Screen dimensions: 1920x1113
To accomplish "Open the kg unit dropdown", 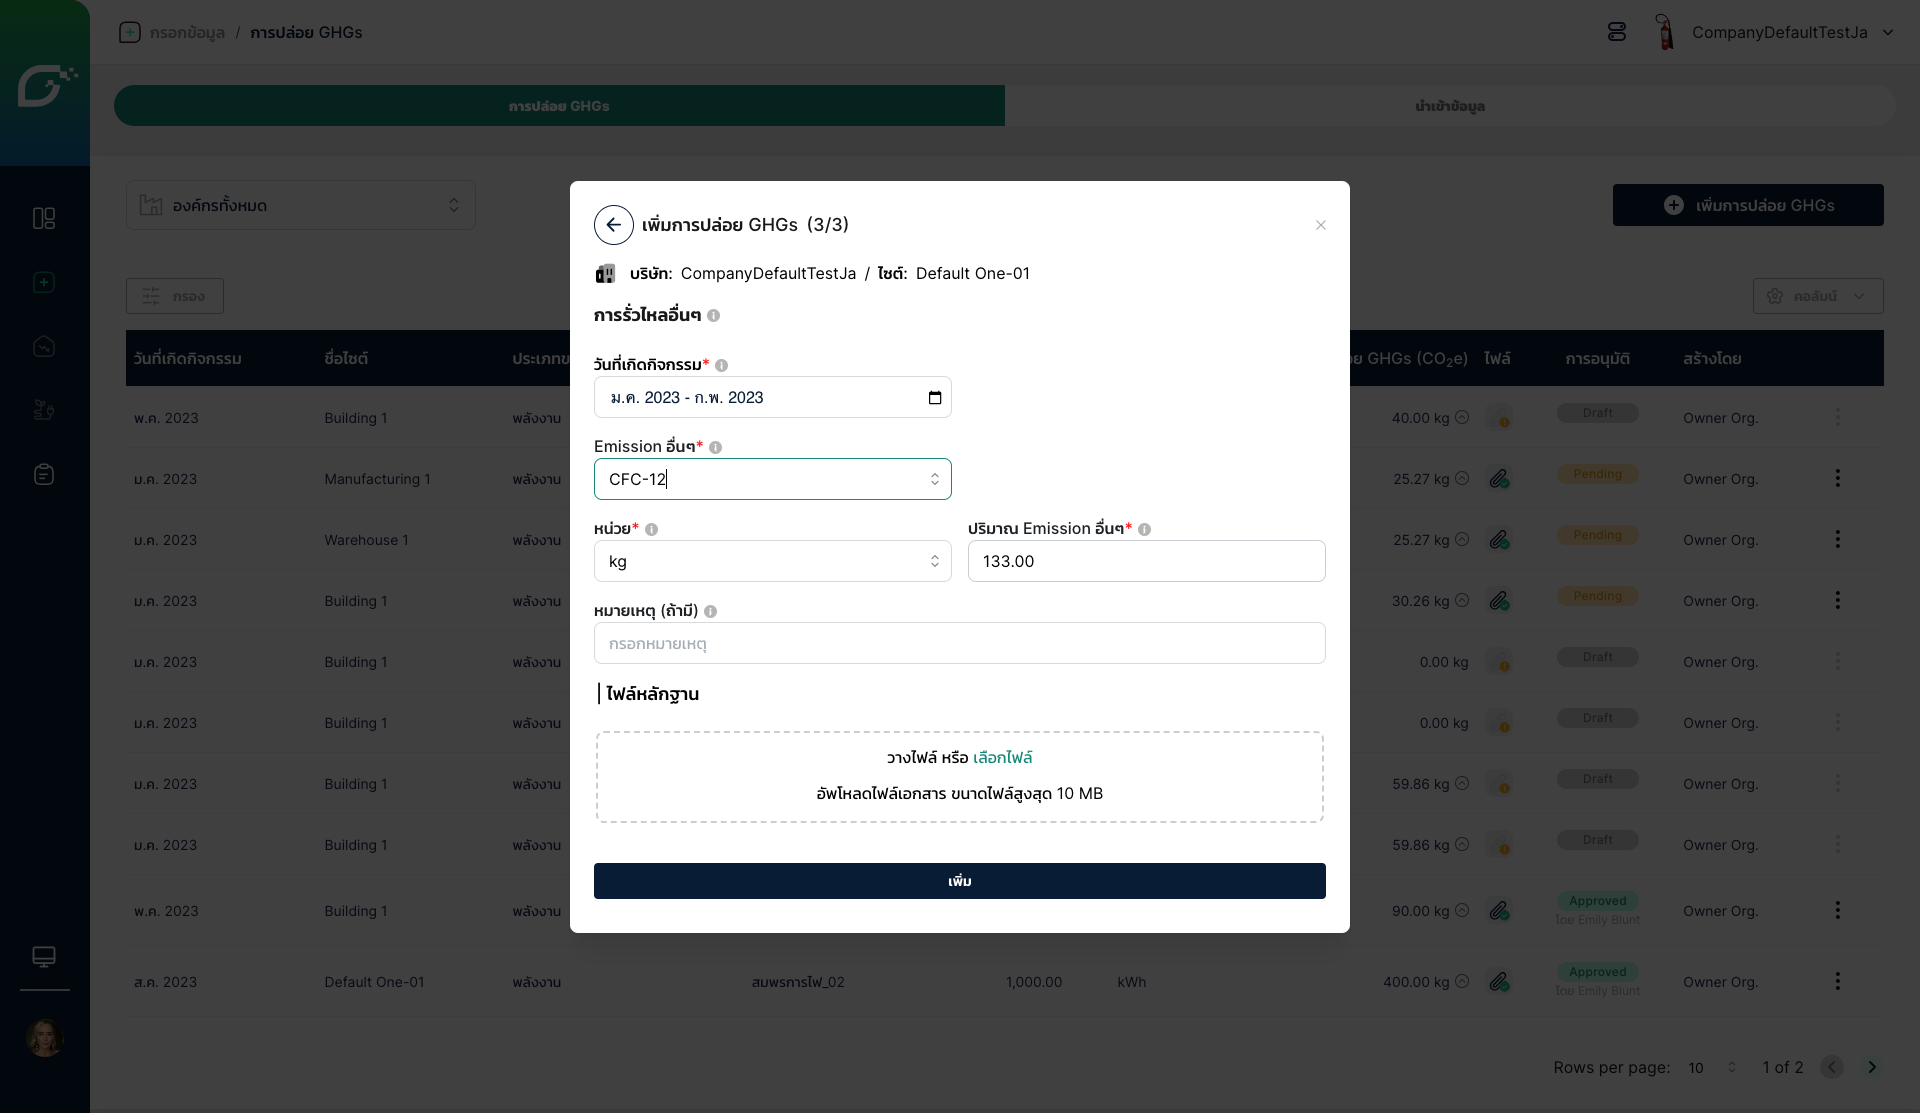I will tap(772, 561).
